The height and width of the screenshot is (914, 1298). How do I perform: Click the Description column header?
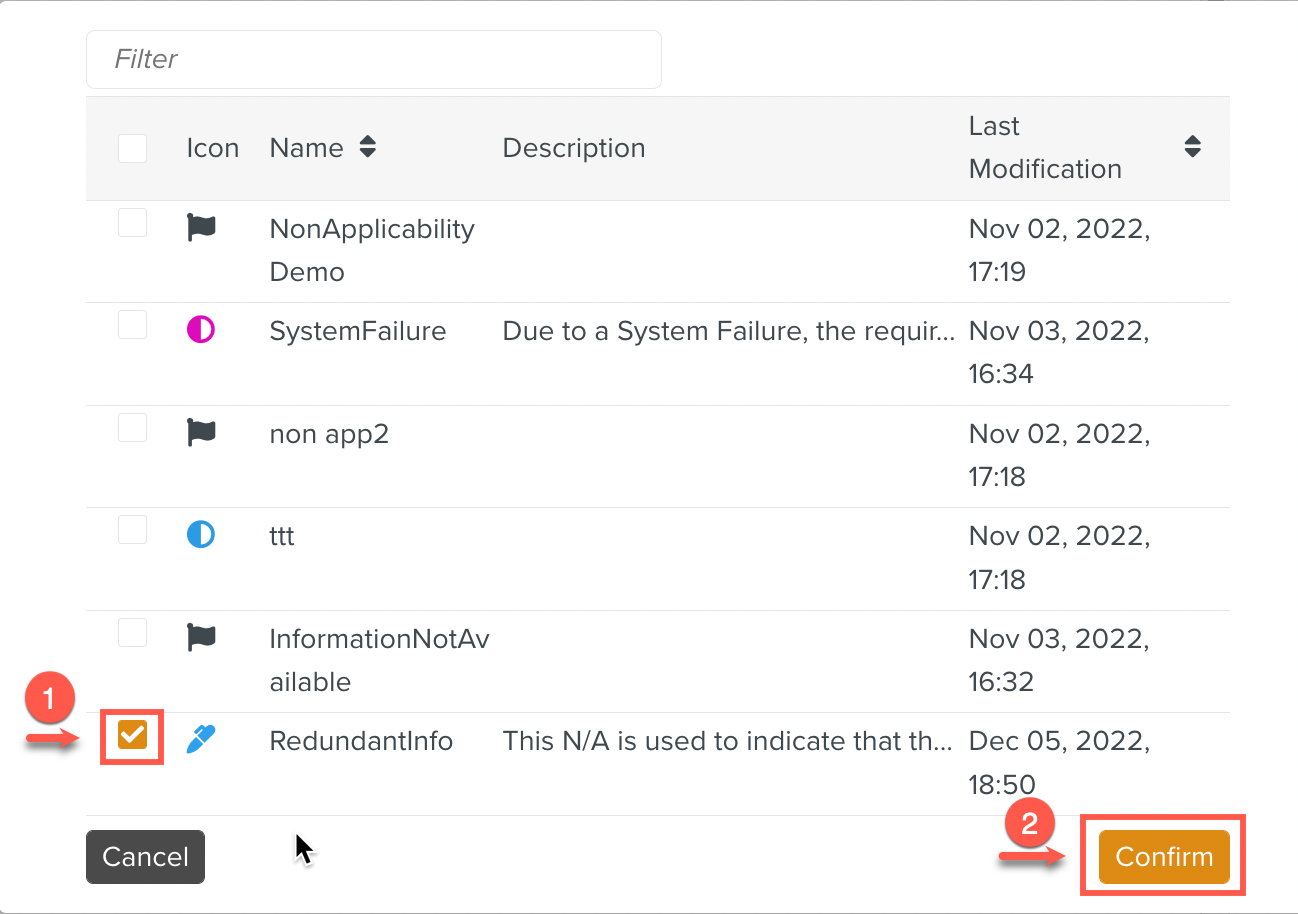click(573, 148)
